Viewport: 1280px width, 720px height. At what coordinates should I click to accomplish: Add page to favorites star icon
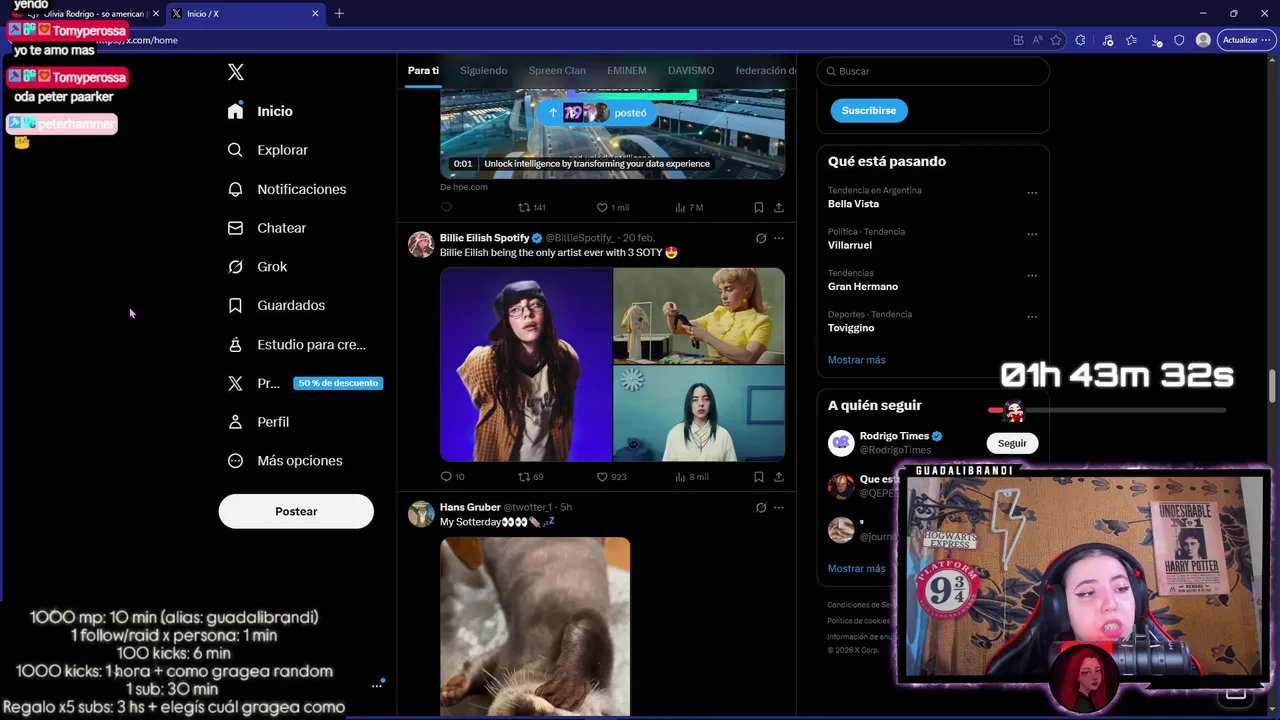1056,40
